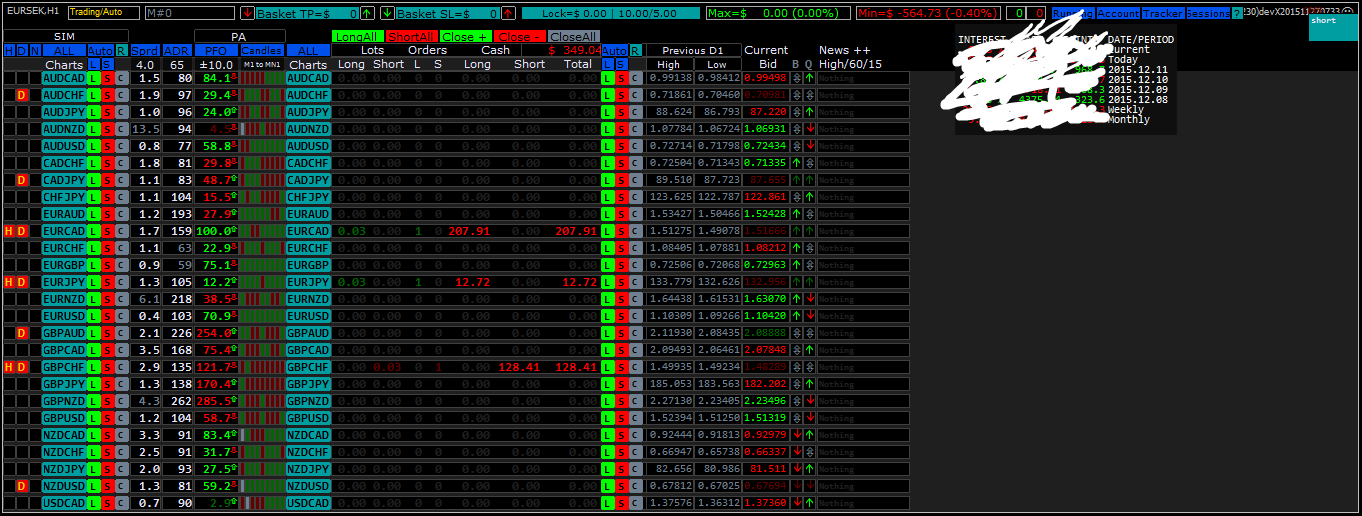Click R button beside SIM Auto

click(x=121, y=50)
